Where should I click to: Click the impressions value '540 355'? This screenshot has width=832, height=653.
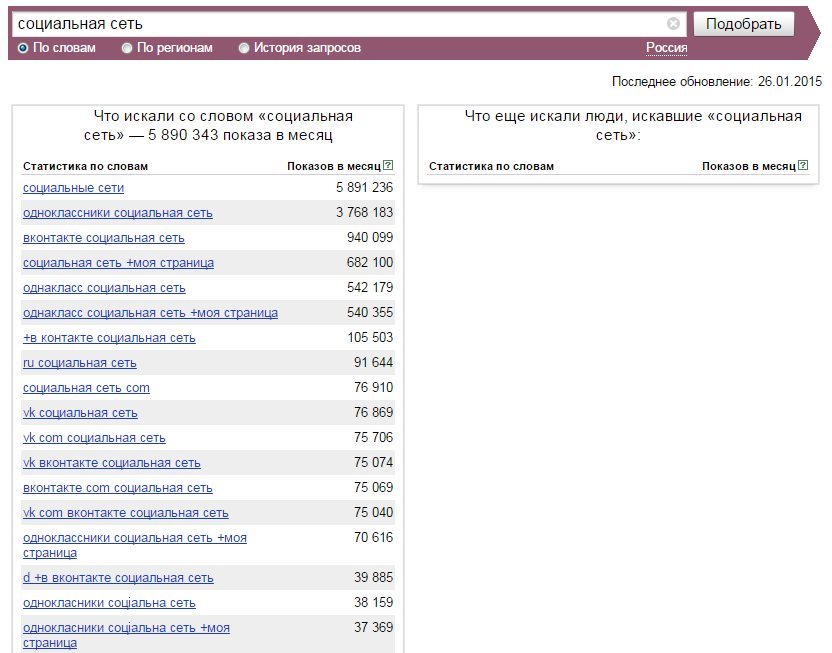pyautogui.click(x=370, y=312)
